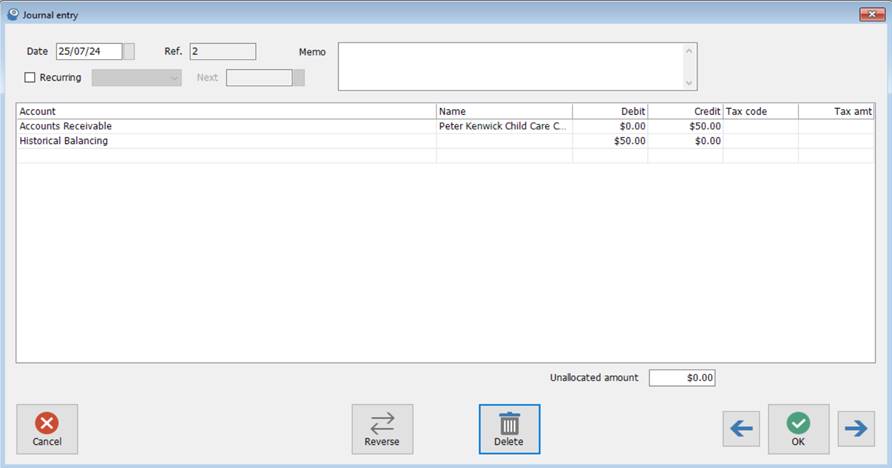Image resolution: width=892 pixels, height=468 pixels.
Task: Click the Date field showing 25/07/24
Action: coord(89,51)
